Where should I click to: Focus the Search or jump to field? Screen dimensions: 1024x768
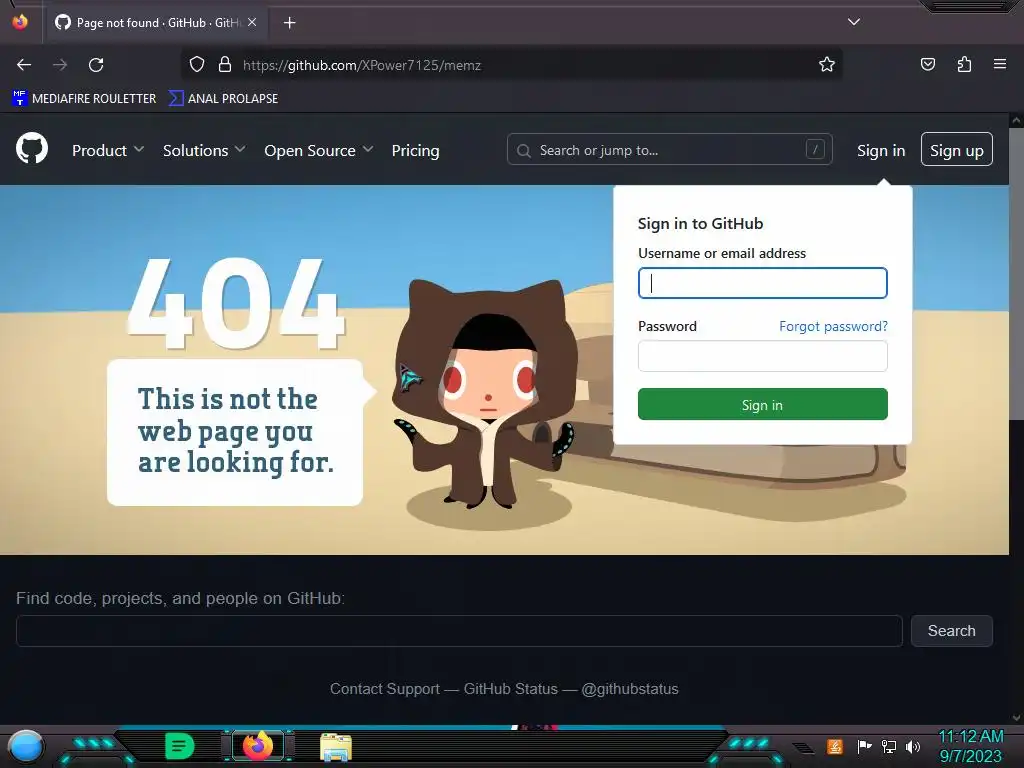[x=669, y=150]
